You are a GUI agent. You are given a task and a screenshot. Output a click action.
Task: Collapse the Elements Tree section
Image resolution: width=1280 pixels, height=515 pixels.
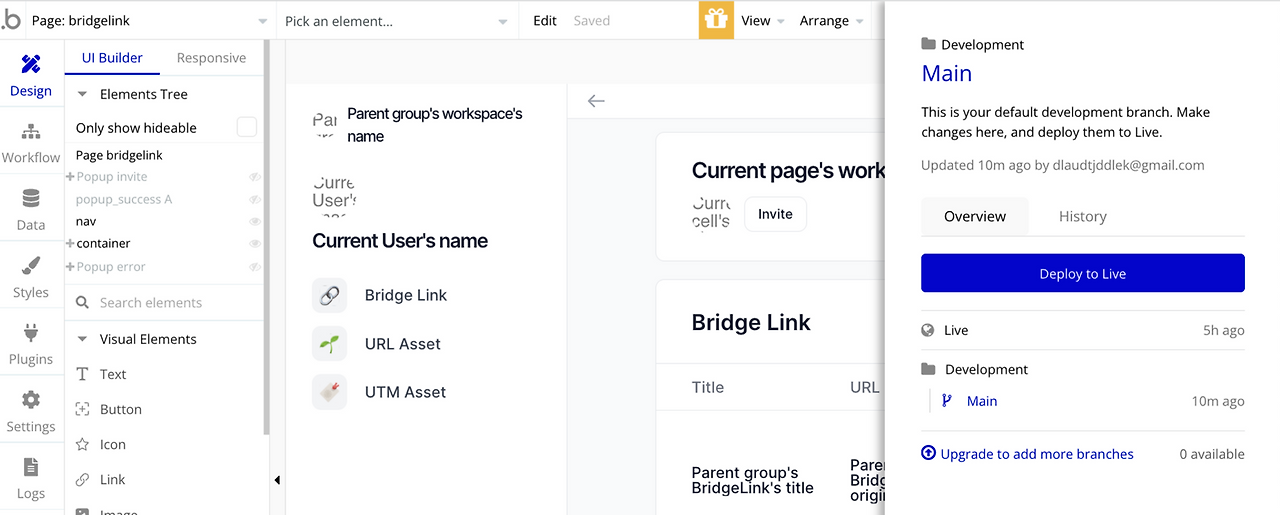click(x=82, y=94)
